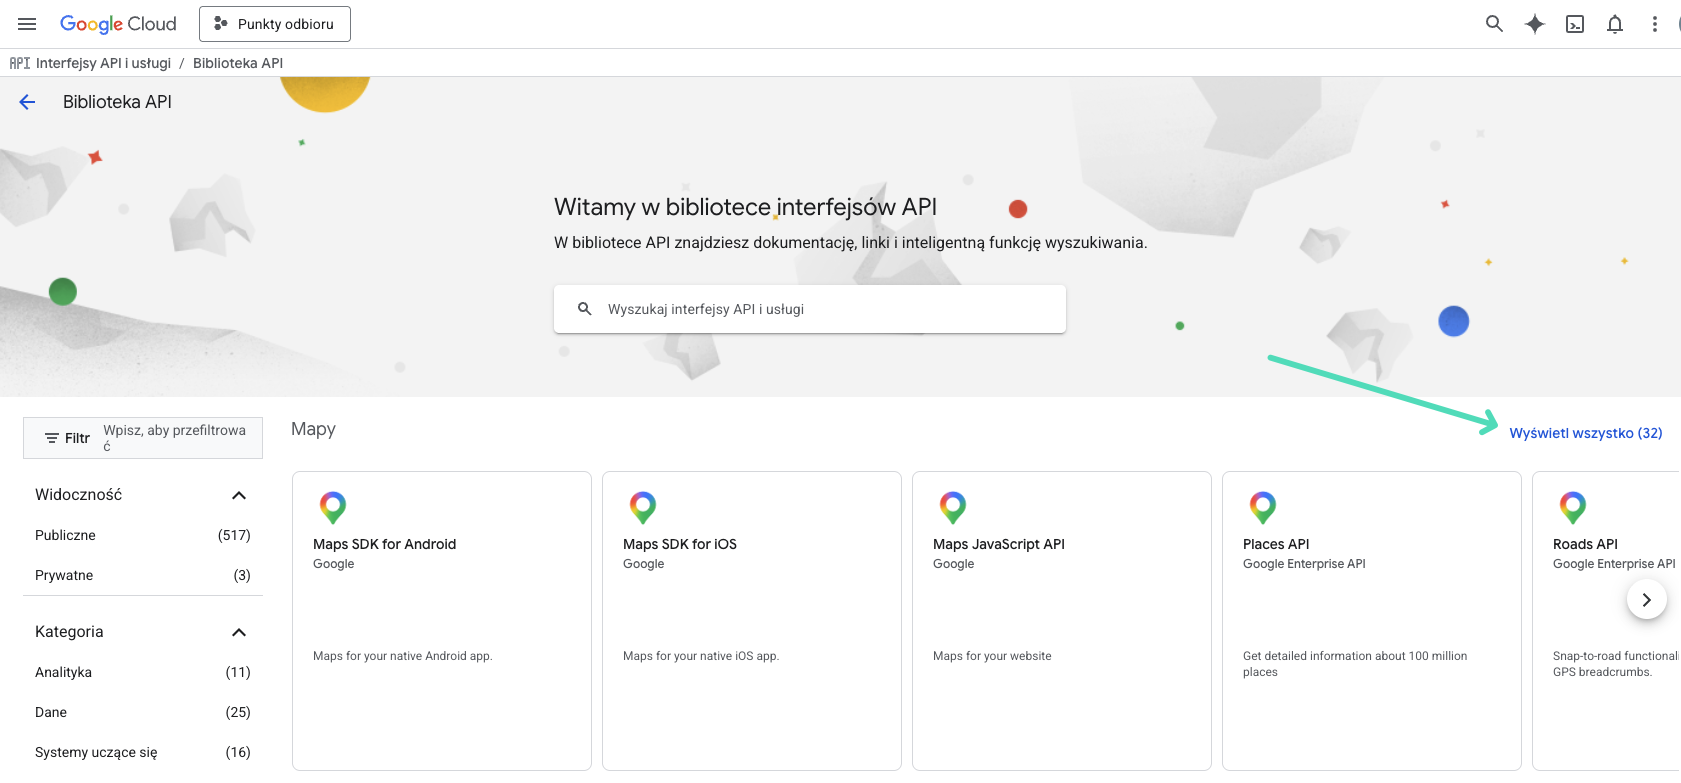Show next cards with right chevron
This screenshot has width=1681, height=783.
[x=1646, y=600]
